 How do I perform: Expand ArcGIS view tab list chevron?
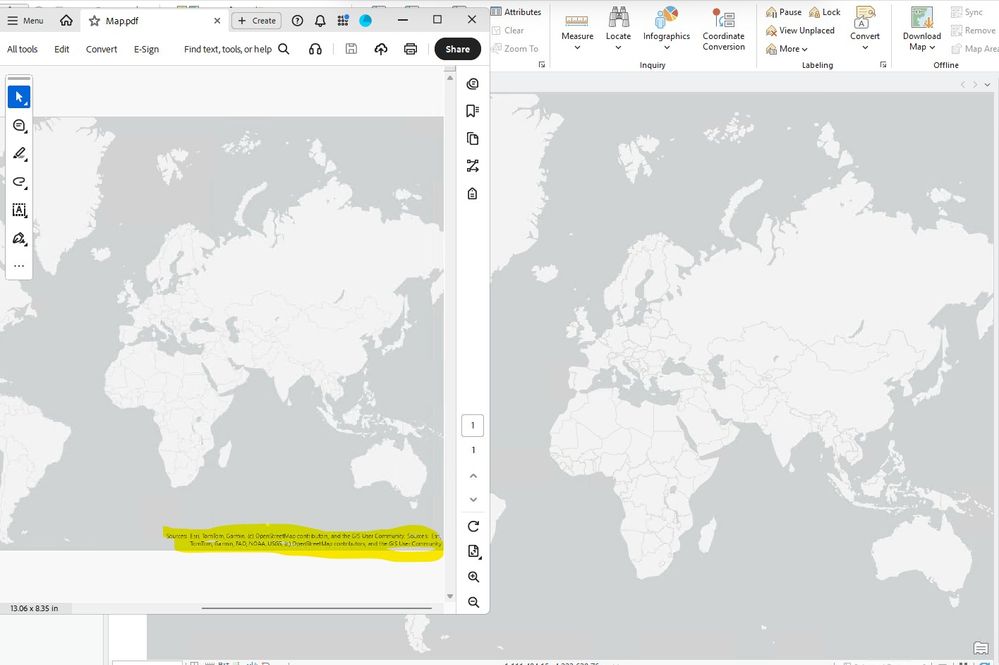click(x=988, y=85)
